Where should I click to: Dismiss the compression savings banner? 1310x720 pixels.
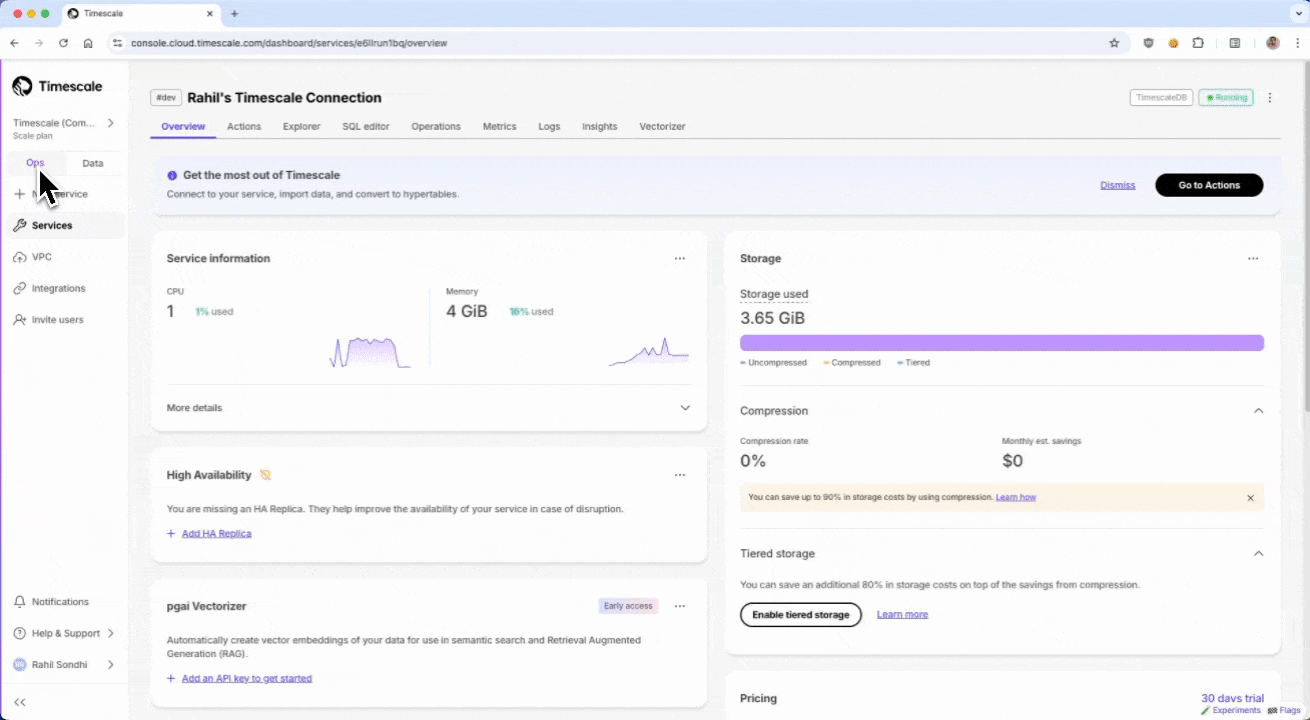point(1250,497)
